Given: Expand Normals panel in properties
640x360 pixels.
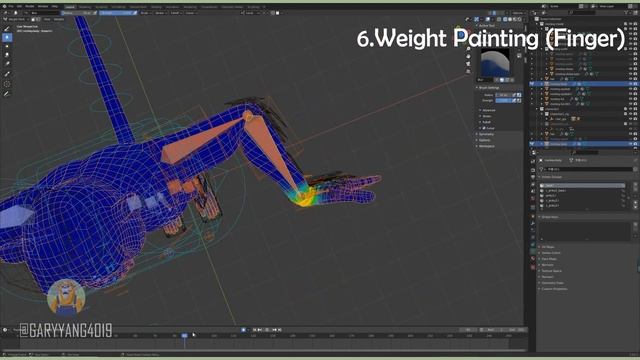Looking at the screenshot, I should point(547,265).
